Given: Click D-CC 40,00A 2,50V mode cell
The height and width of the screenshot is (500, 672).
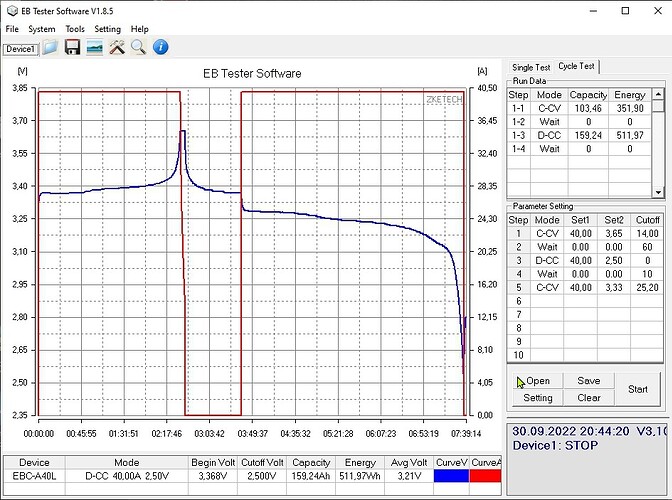Looking at the screenshot, I should coord(127,476).
